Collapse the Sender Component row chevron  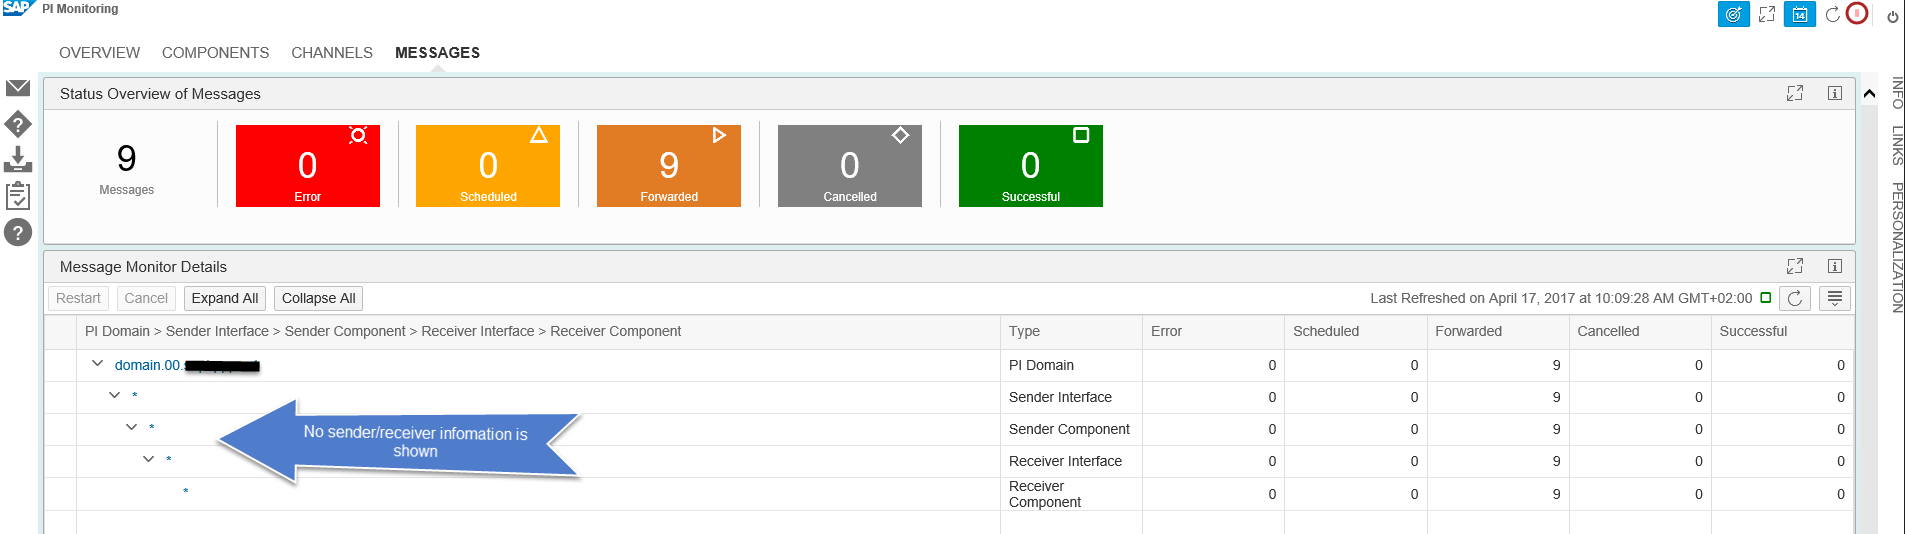131,427
